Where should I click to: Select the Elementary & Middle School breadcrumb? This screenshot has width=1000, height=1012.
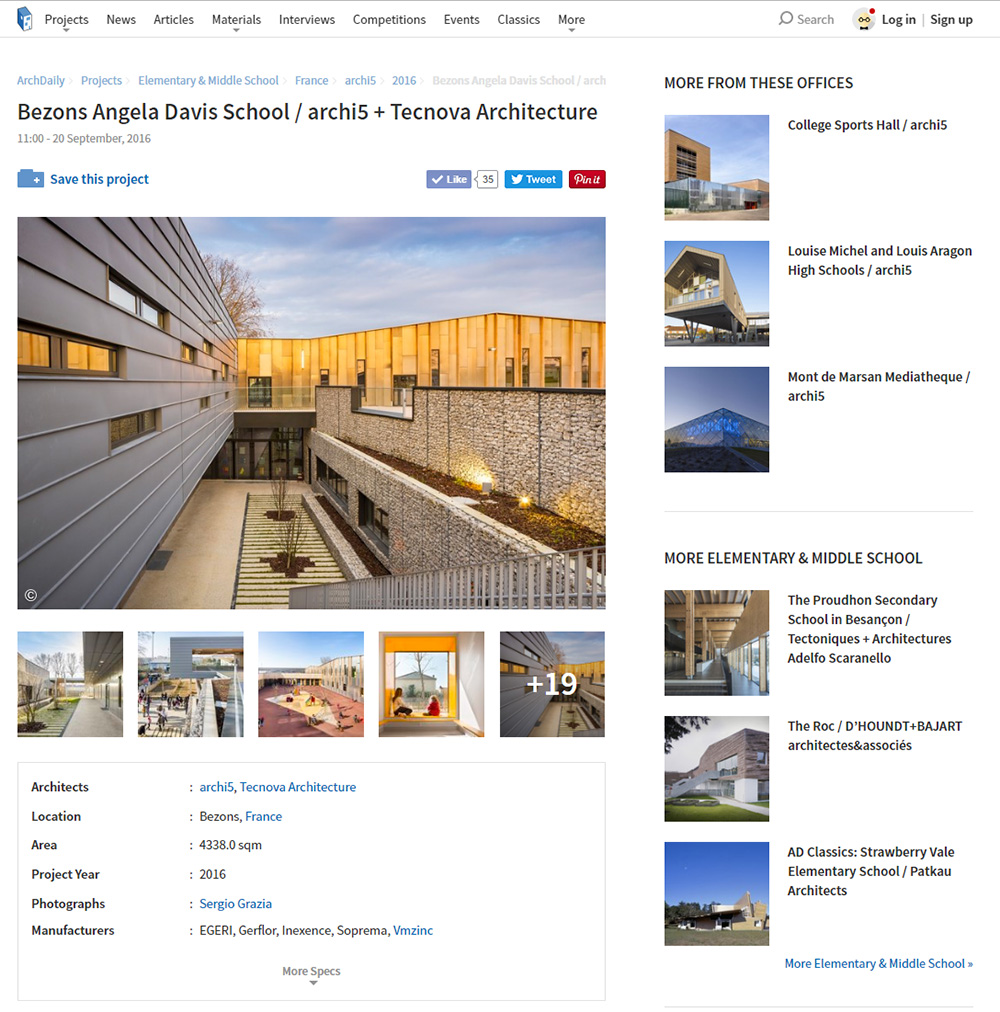[208, 81]
